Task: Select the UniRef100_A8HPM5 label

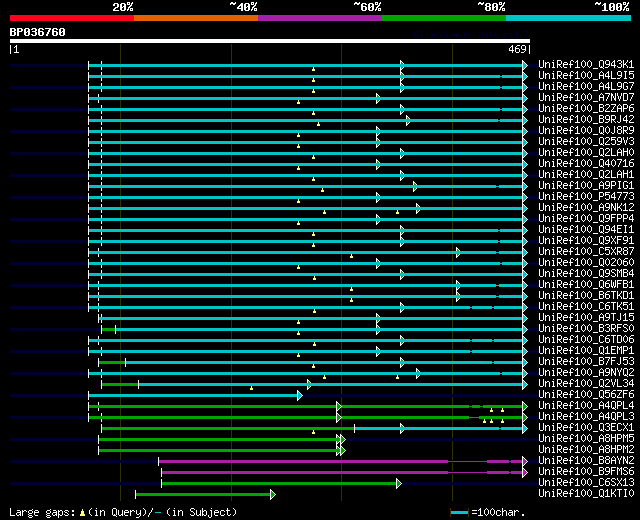Action: pyautogui.click(x=586, y=439)
